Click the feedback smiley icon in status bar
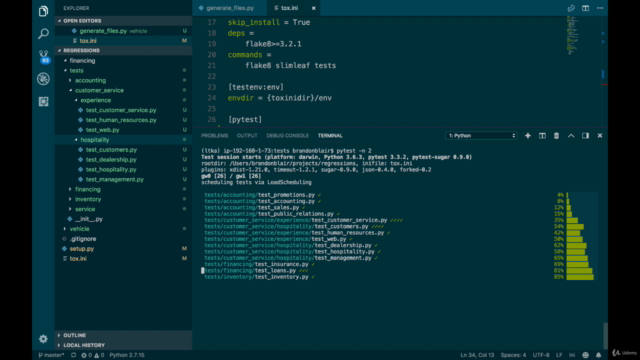 [x=585, y=355]
